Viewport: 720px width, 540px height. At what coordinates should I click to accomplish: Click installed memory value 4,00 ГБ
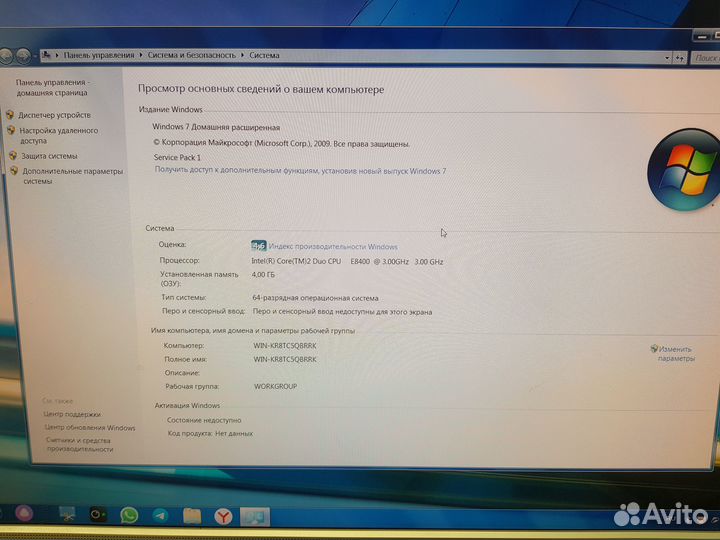click(264, 275)
